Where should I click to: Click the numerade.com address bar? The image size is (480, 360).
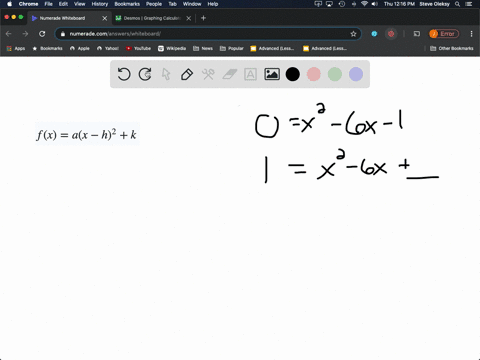(208, 34)
